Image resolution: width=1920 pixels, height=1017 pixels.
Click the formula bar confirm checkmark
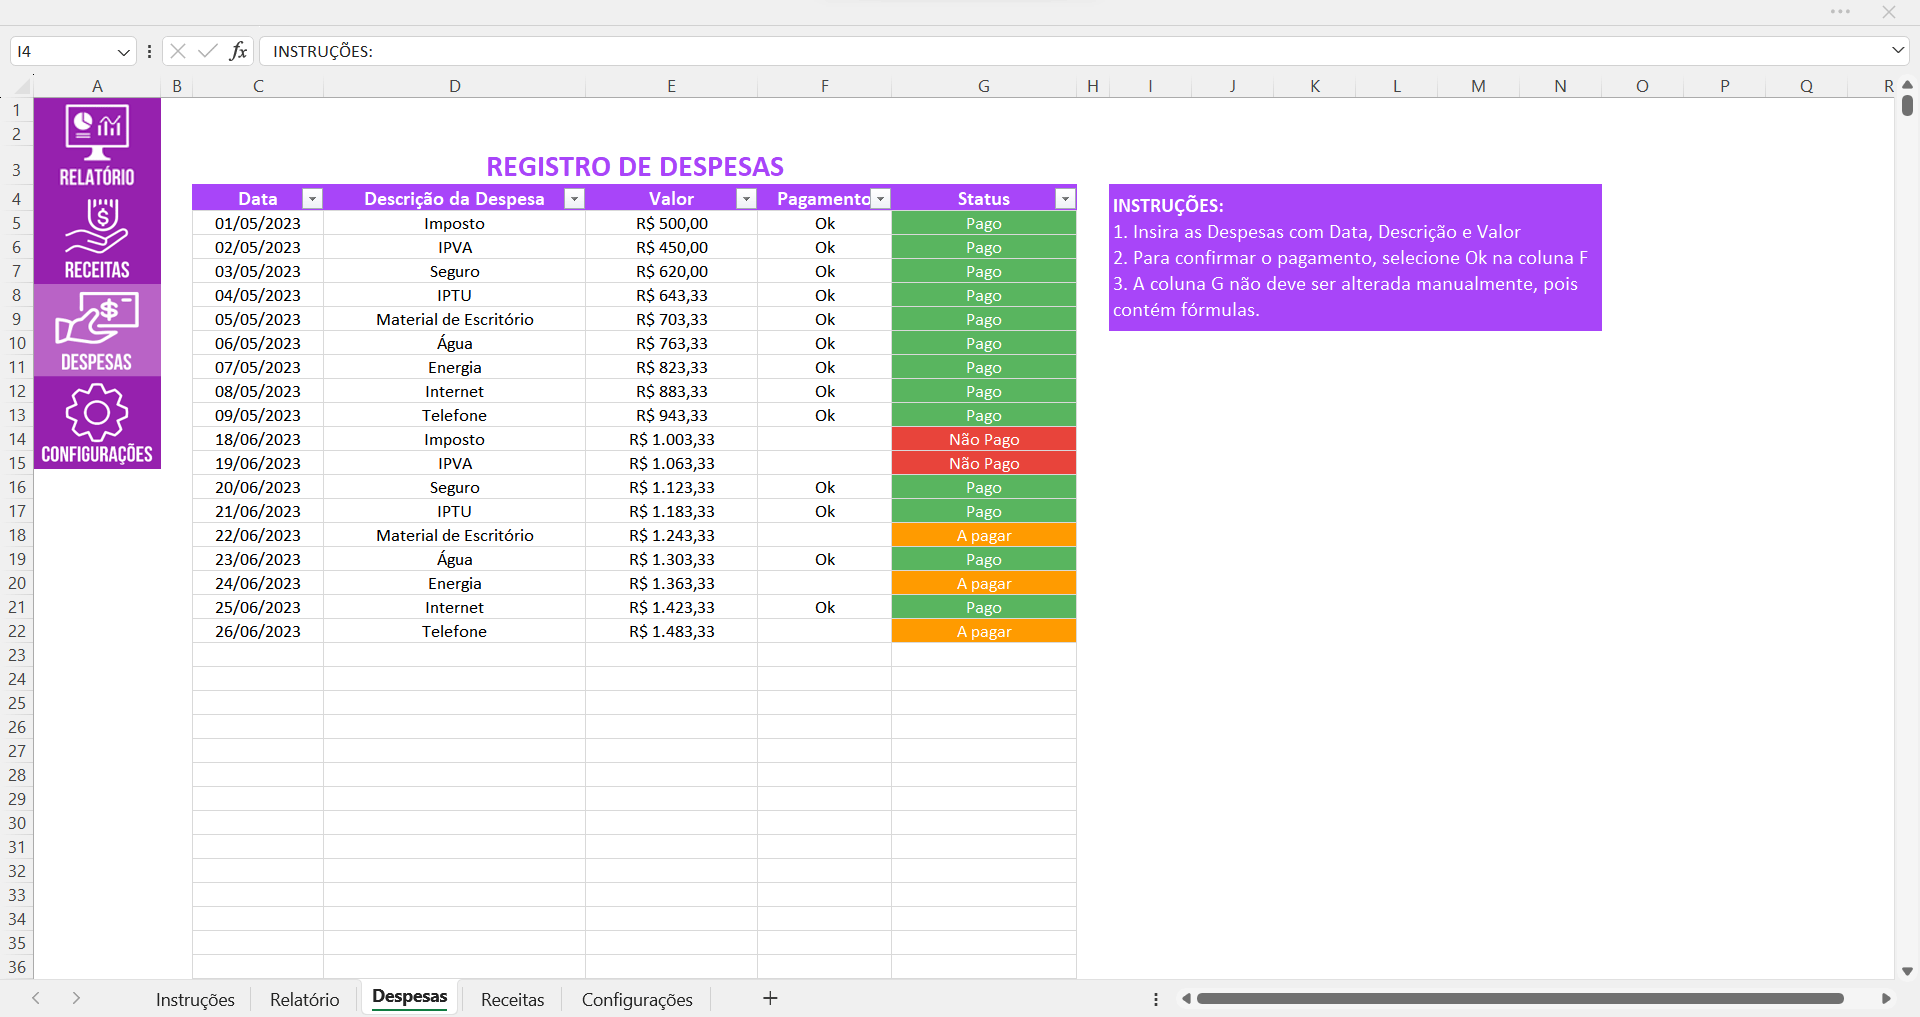pyautogui.click(x=208, y=51)
